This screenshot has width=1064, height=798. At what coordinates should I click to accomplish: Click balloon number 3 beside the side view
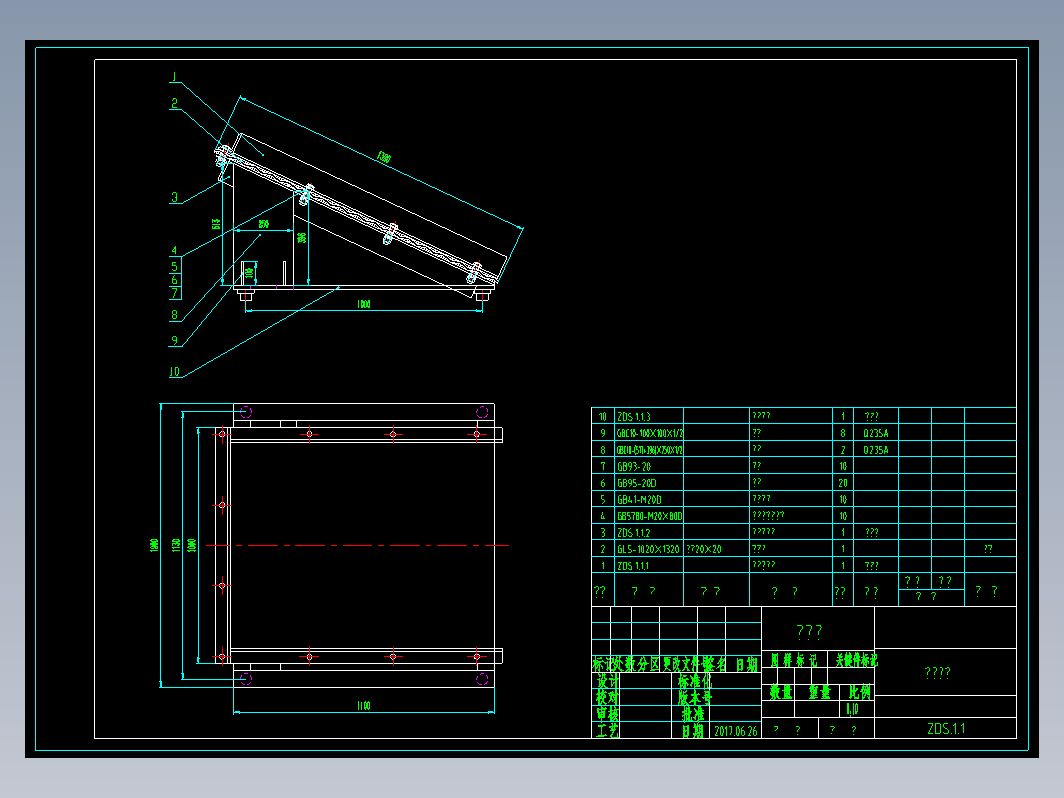coord(174,197)
